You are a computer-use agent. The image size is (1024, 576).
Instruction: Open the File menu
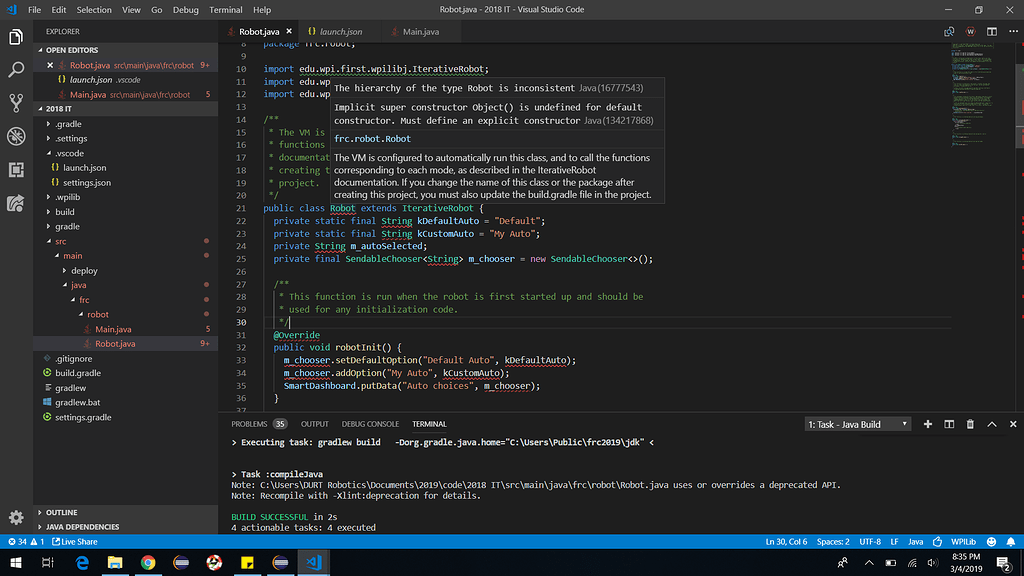pyautogui.click(x=35, y=10)
